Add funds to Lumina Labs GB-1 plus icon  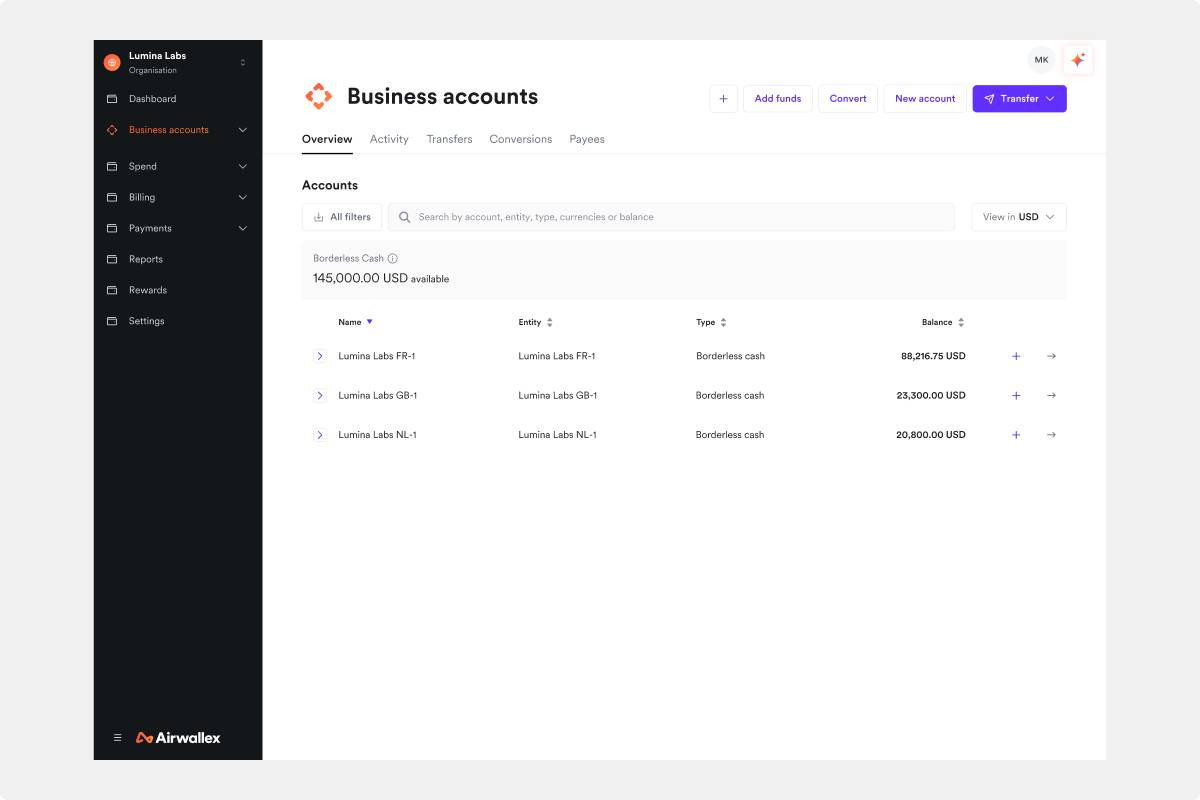(1016, 395)
